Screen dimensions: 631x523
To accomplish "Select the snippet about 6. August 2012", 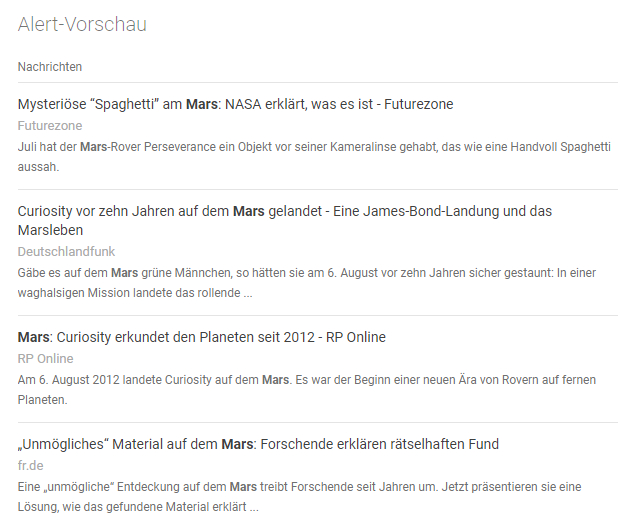I will click(x=307, y=389).
